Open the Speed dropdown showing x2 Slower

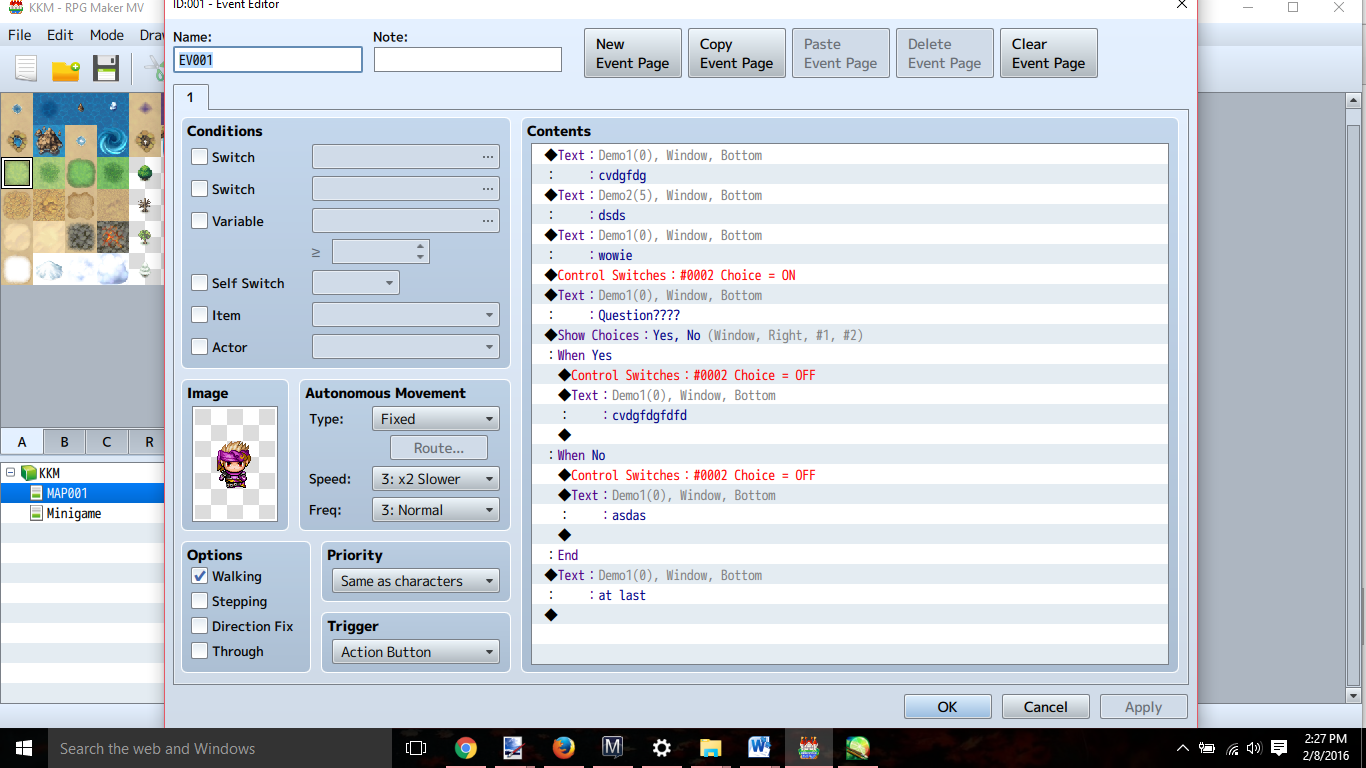tap(435, 479)
